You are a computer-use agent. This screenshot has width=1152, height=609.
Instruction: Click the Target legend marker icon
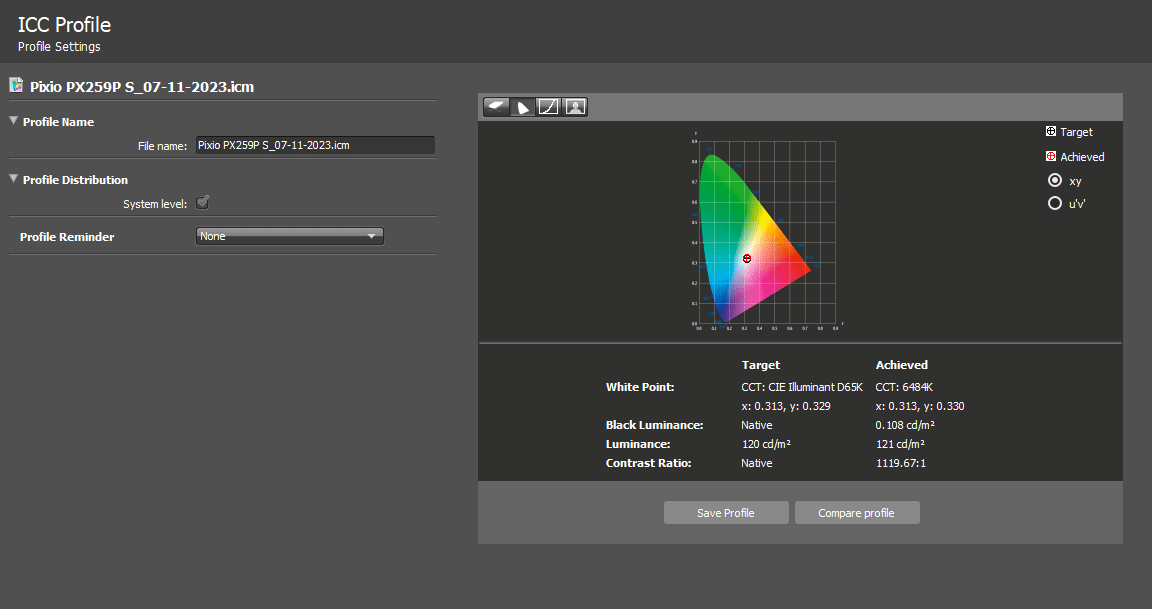point(1051,132)
